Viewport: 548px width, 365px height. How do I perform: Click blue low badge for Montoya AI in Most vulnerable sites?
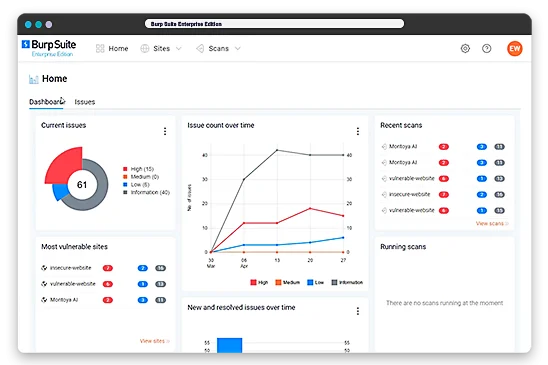[143, 300]
